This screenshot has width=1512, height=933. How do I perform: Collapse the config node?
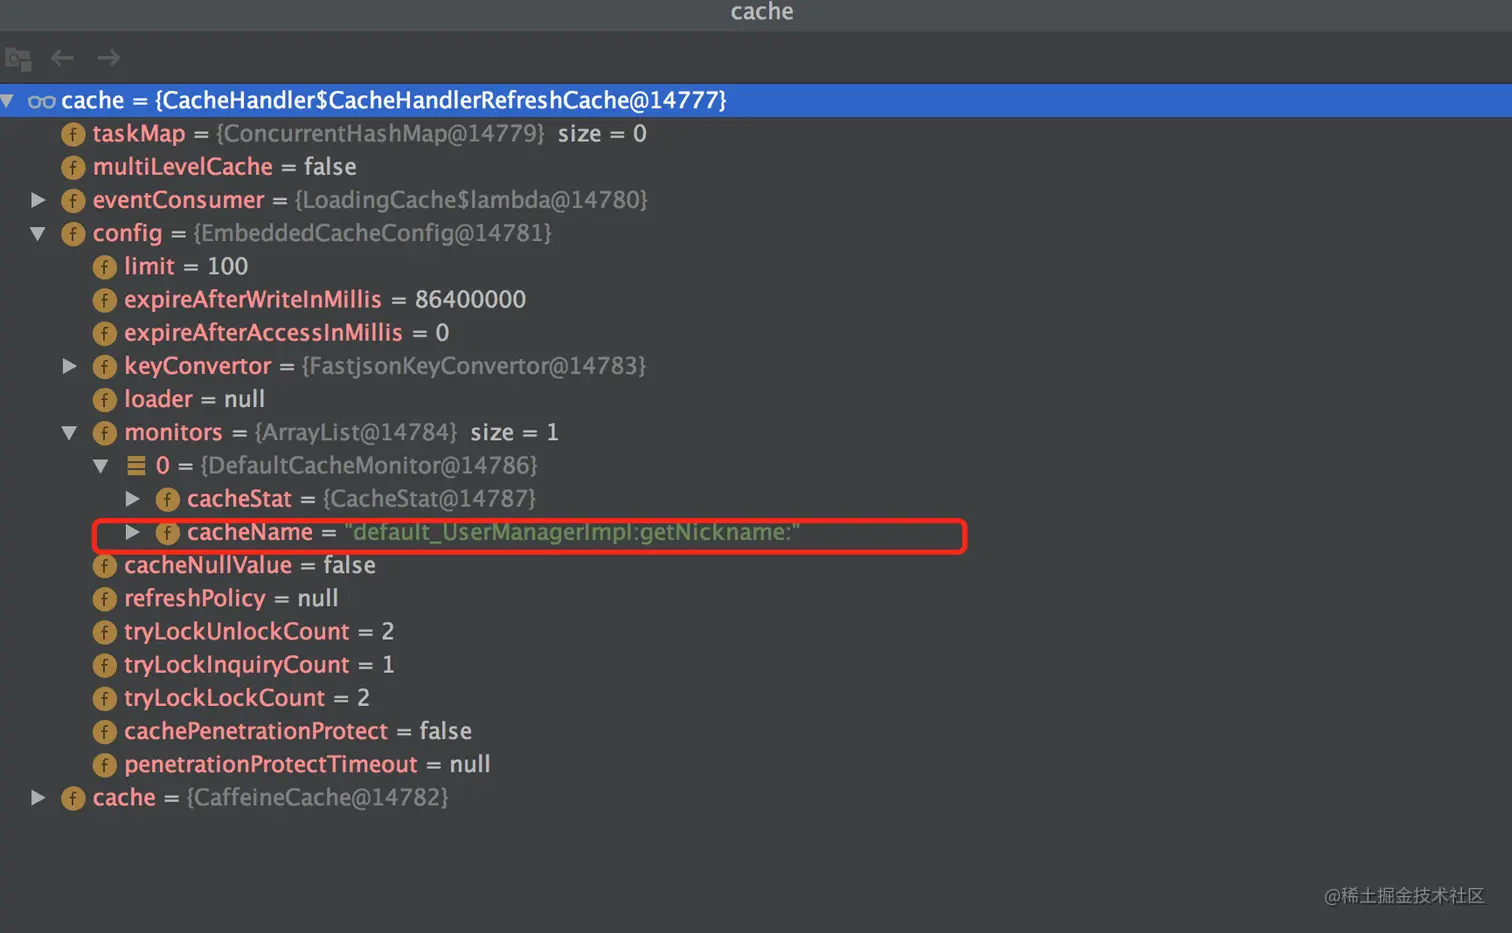[x=38, y=233]
